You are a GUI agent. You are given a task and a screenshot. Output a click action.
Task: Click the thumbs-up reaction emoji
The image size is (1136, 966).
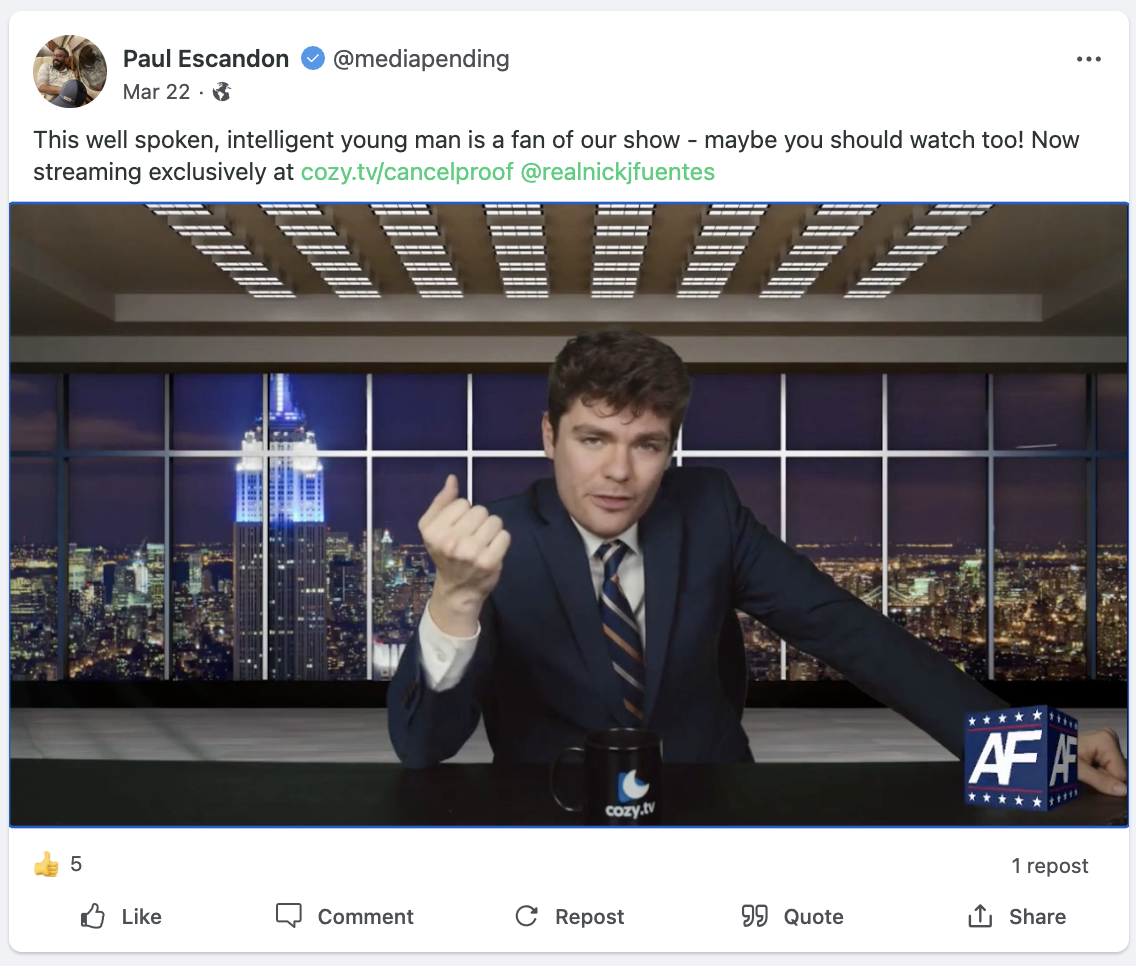pyautogui.click(x=46, y=864)
